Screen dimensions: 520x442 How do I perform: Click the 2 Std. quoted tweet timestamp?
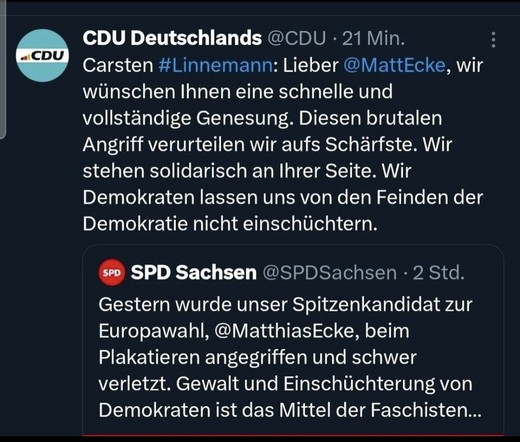(438, 273)
